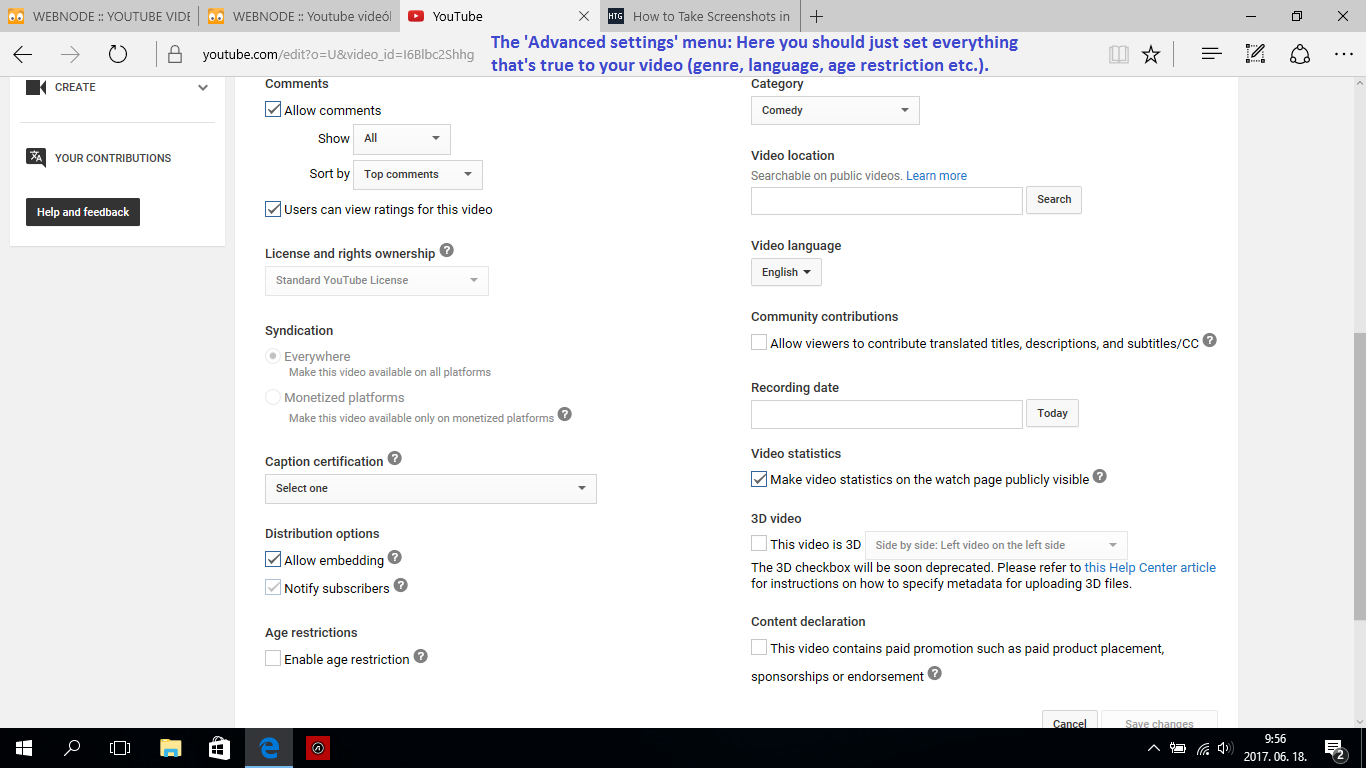This screenshot has height=768, width=1366.
Task: Expand the Caption certification Select one dropdown
Action: (430, 488)
